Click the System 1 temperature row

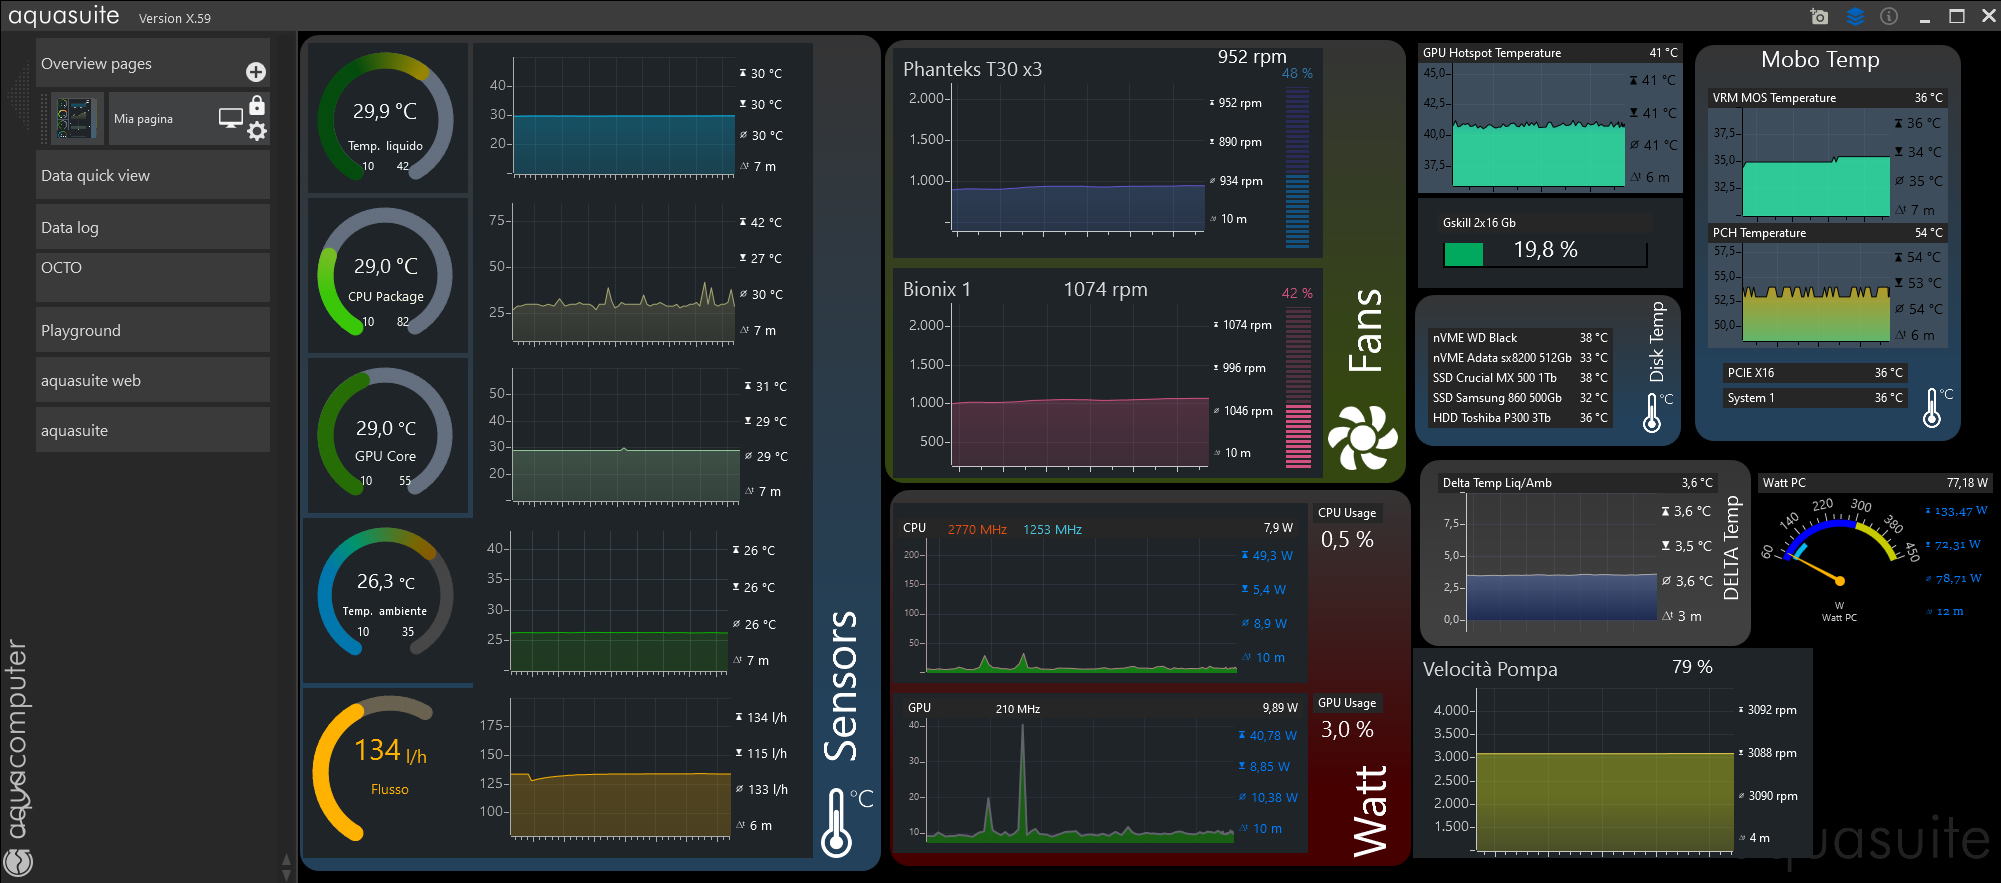click(x=1815, y=398)
